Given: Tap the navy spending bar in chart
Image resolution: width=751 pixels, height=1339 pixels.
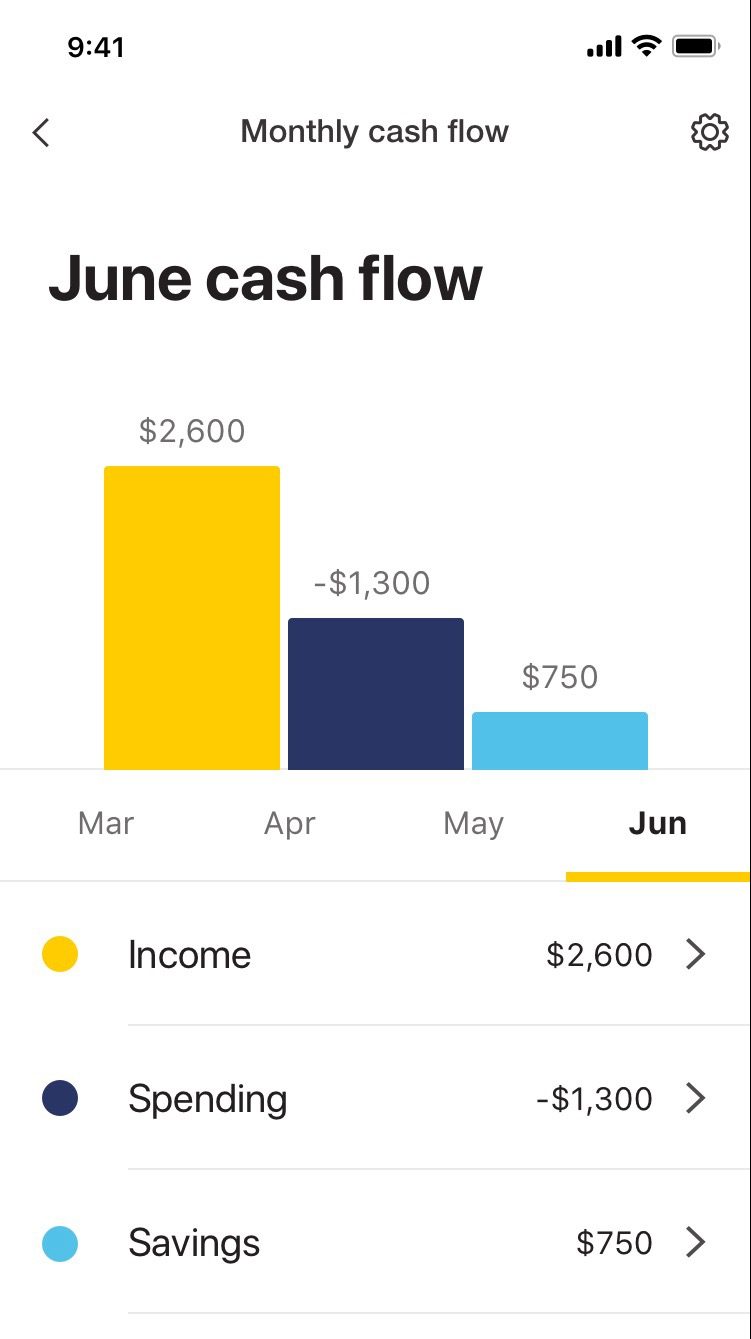Looking at the screenshot, I should click(376, 694).
